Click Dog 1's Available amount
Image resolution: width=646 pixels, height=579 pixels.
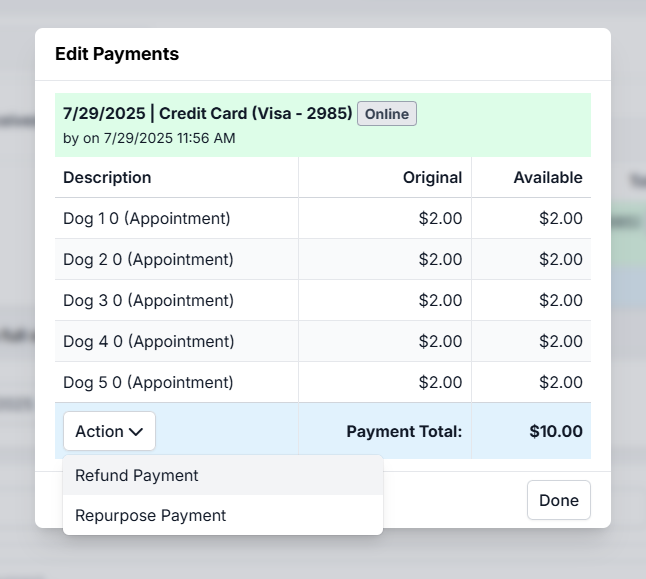(560, 218)
